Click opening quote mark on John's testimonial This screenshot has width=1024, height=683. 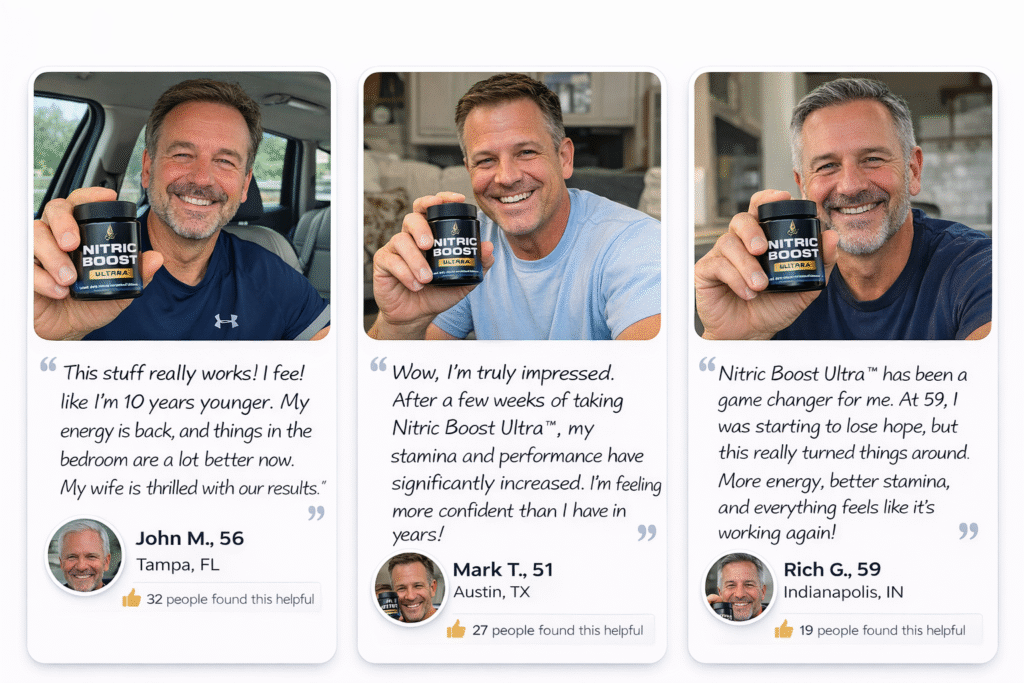click(48, 364)
